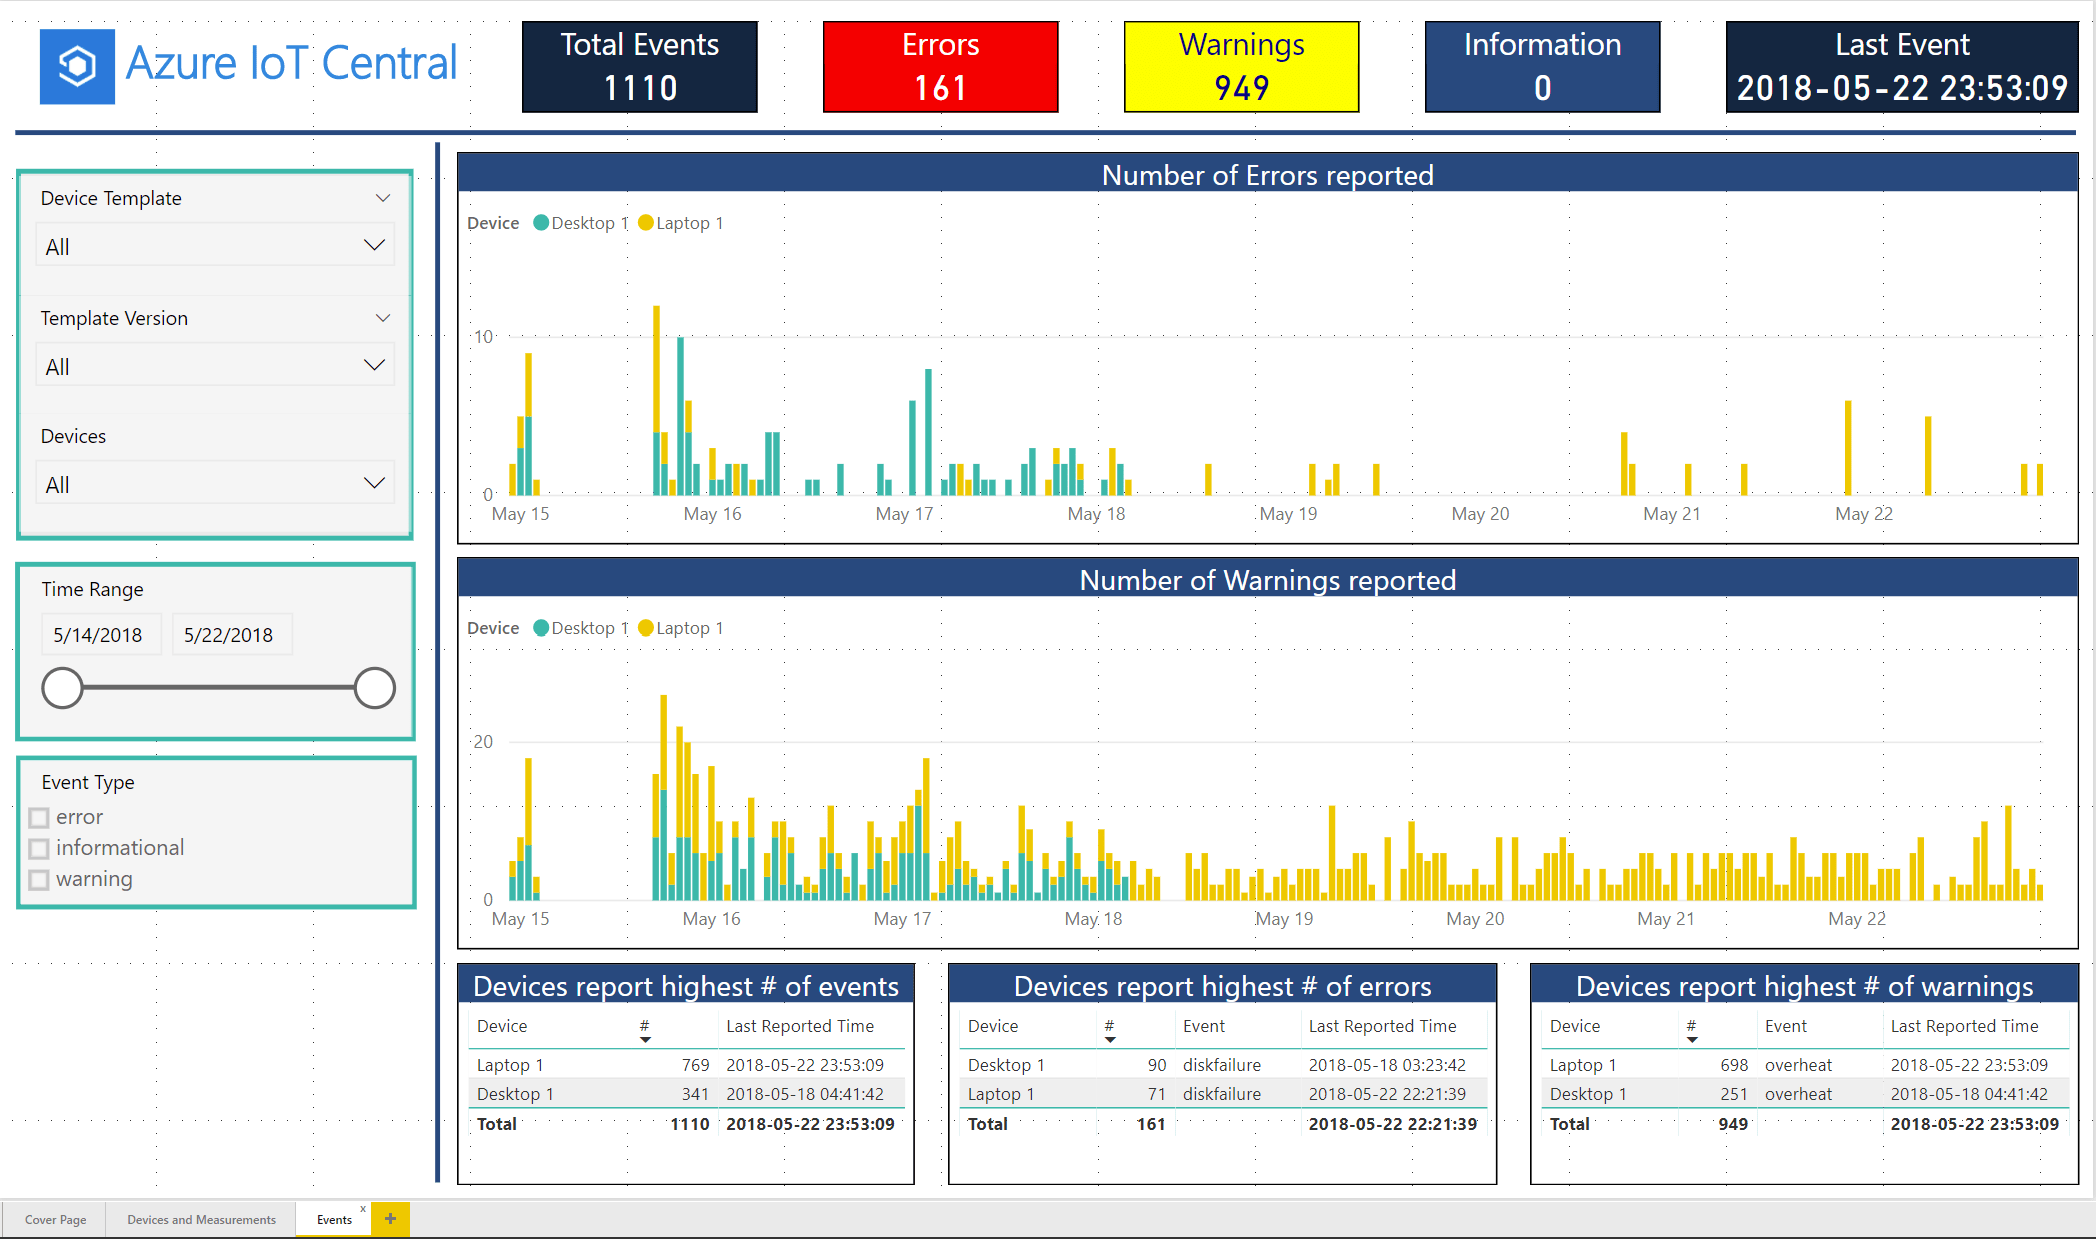Enable the informational event type filter

coord(39,848)
